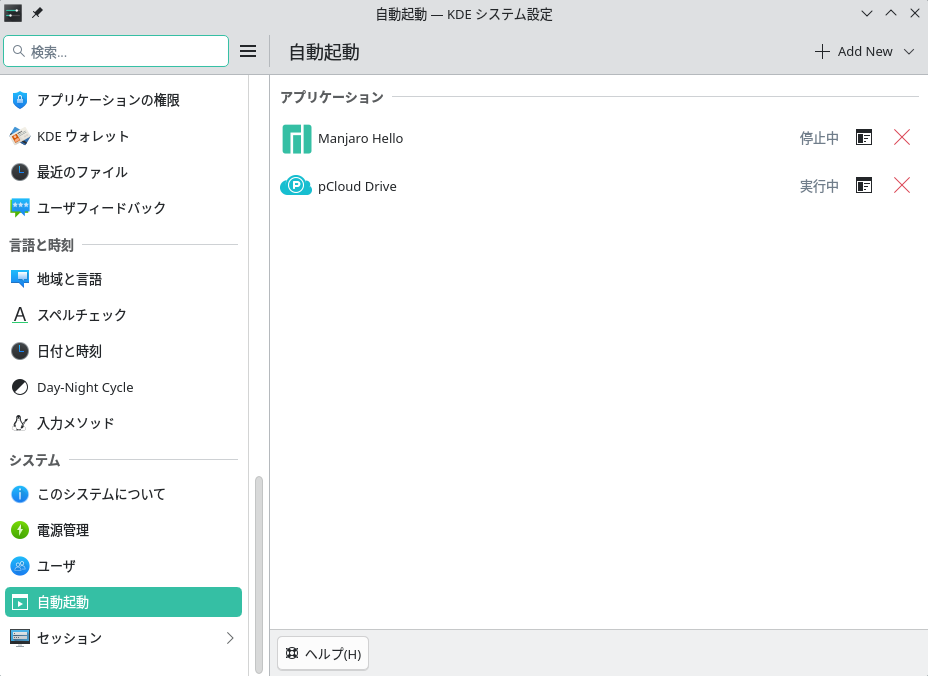Image resolution: width=928 pixels, height=676 pixels.
Task: Expand the セッション submenu arrow
Action: (x=230, y=638)
